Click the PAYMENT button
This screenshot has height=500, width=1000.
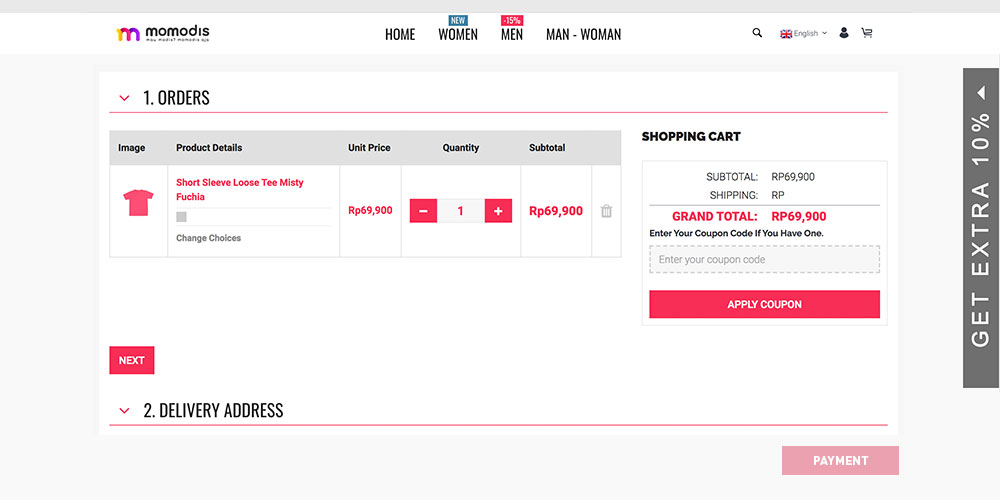[x=840, y=460]
